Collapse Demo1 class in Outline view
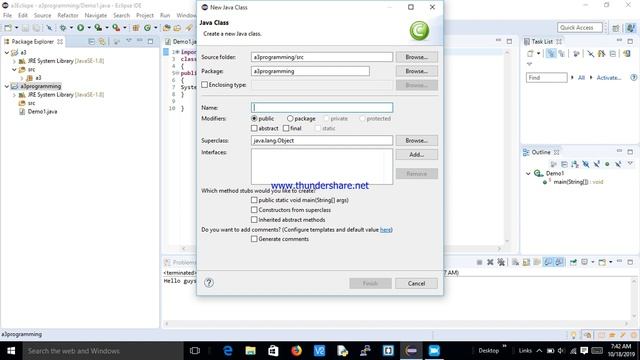Image resolution: width=640 pixels, height=360 pixels. tap(528, 173)
